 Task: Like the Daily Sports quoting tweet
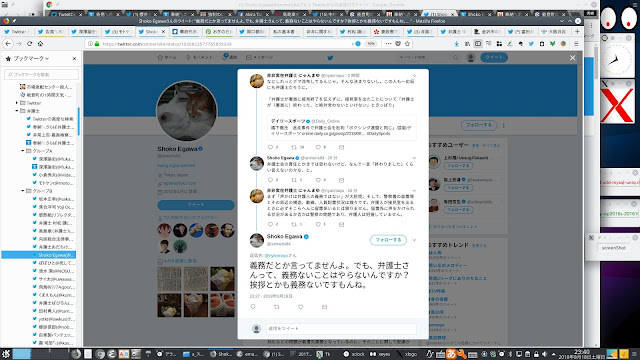pos(318,147)
